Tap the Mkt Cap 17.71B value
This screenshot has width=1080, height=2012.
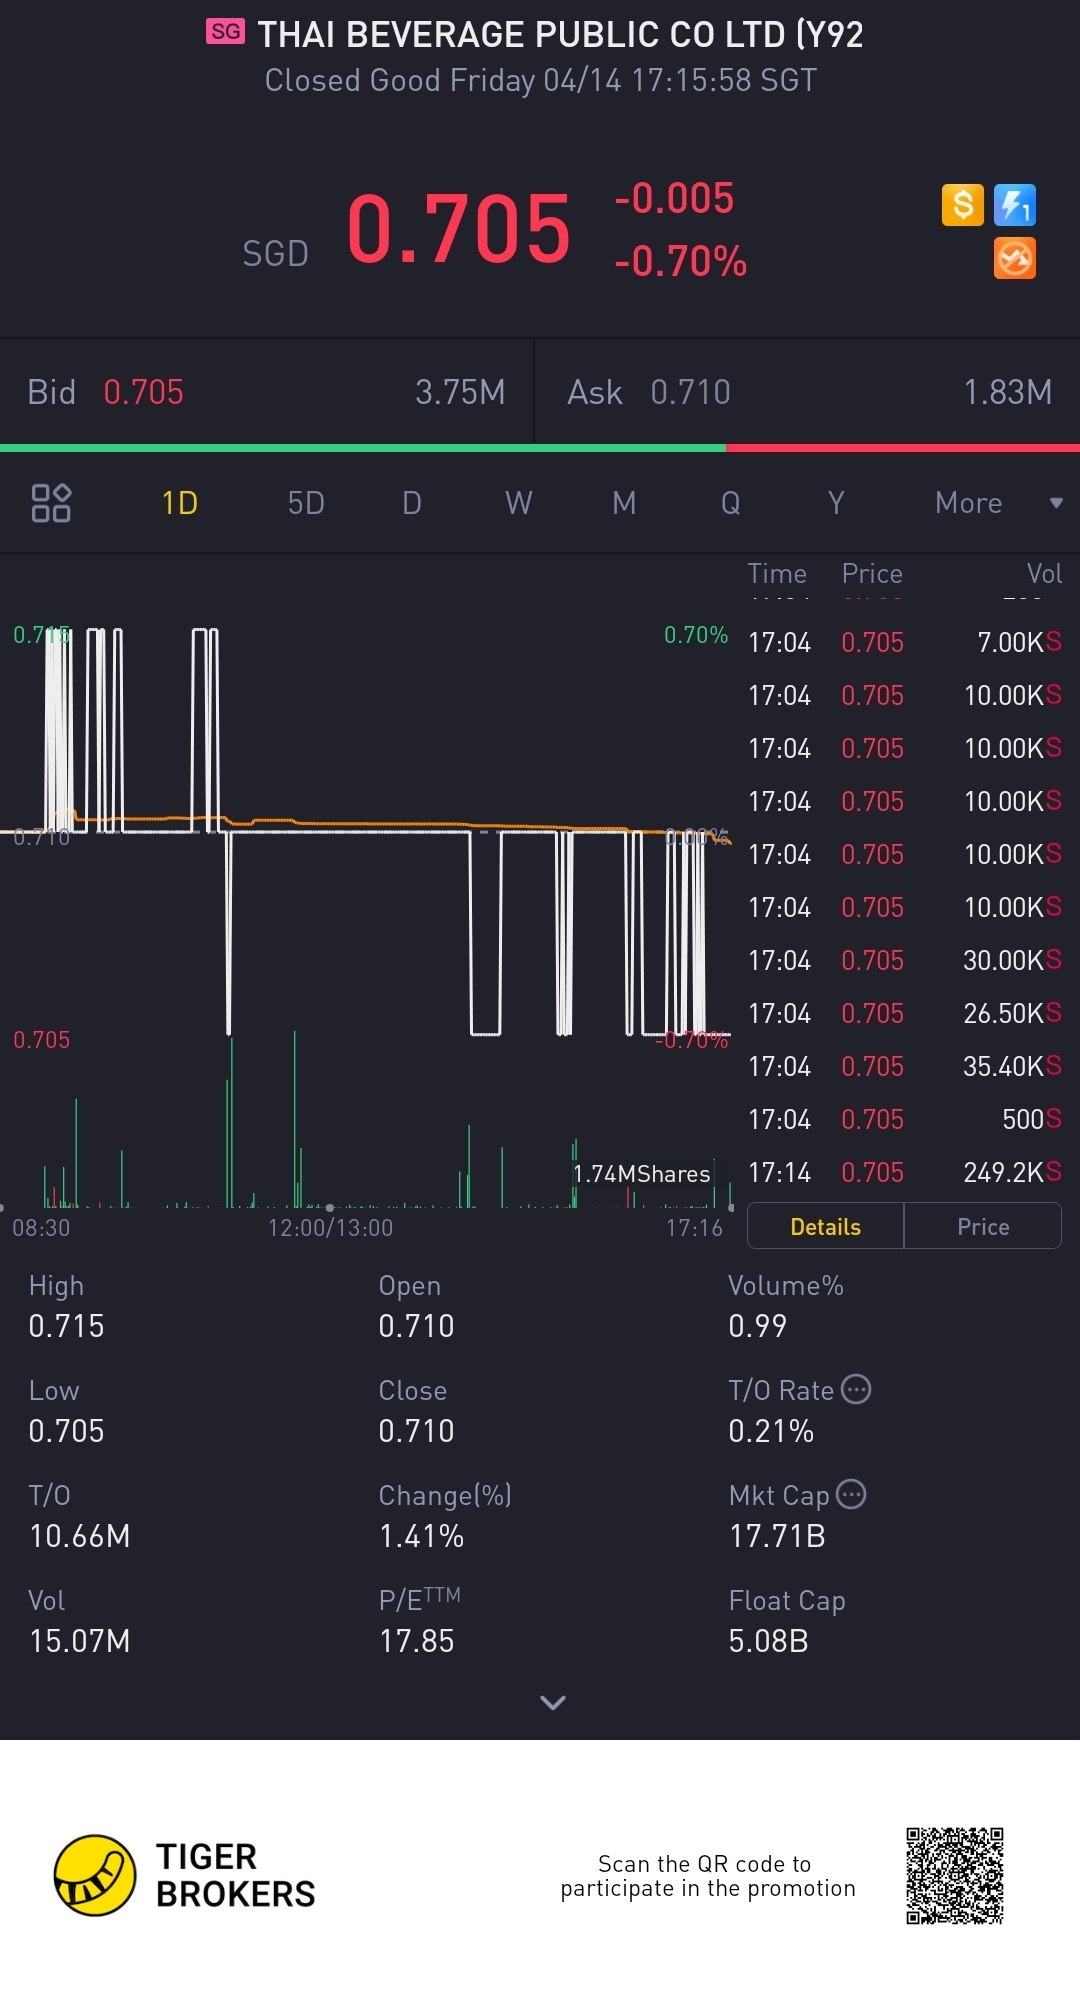point(777,1536)
